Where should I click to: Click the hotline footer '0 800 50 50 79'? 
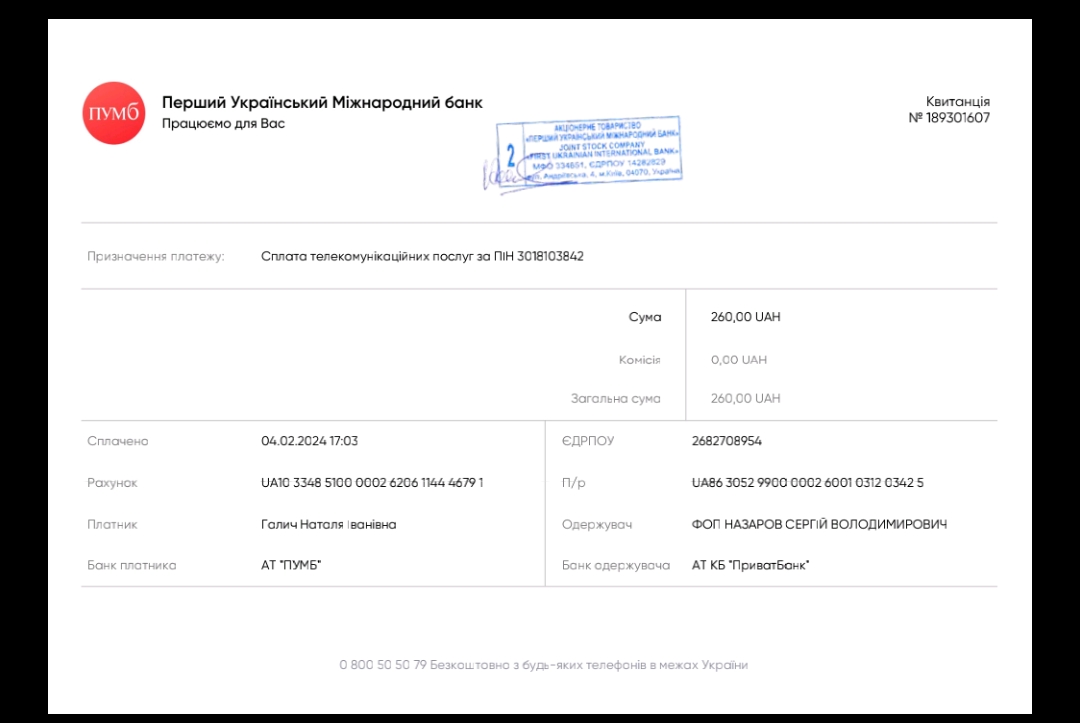pyautogui.click(x=383, y=665)
